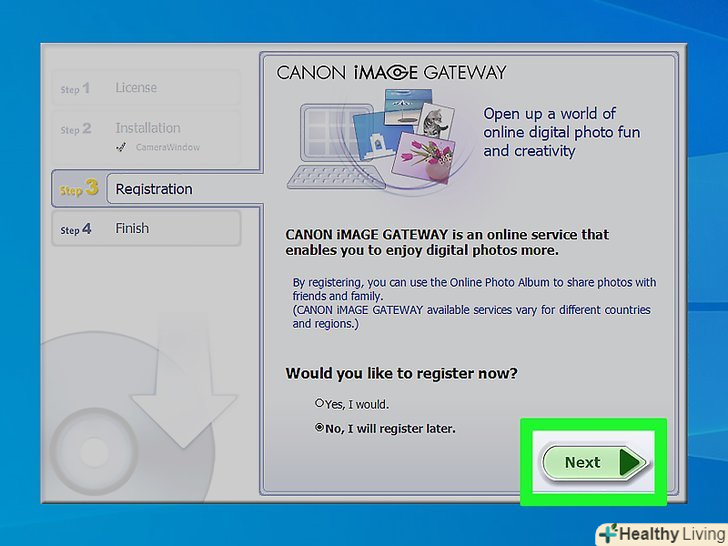This screenshot has height=546, width=728.
Task: Click the computer and photos illustration
Action: pyautogui.click(x=371, y=141)
